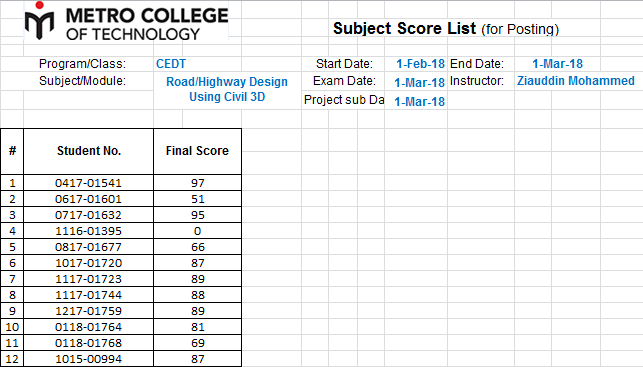Select student number 1116-01395
Viewport: 643px width, 367px height.
click(x=89, y=231)
